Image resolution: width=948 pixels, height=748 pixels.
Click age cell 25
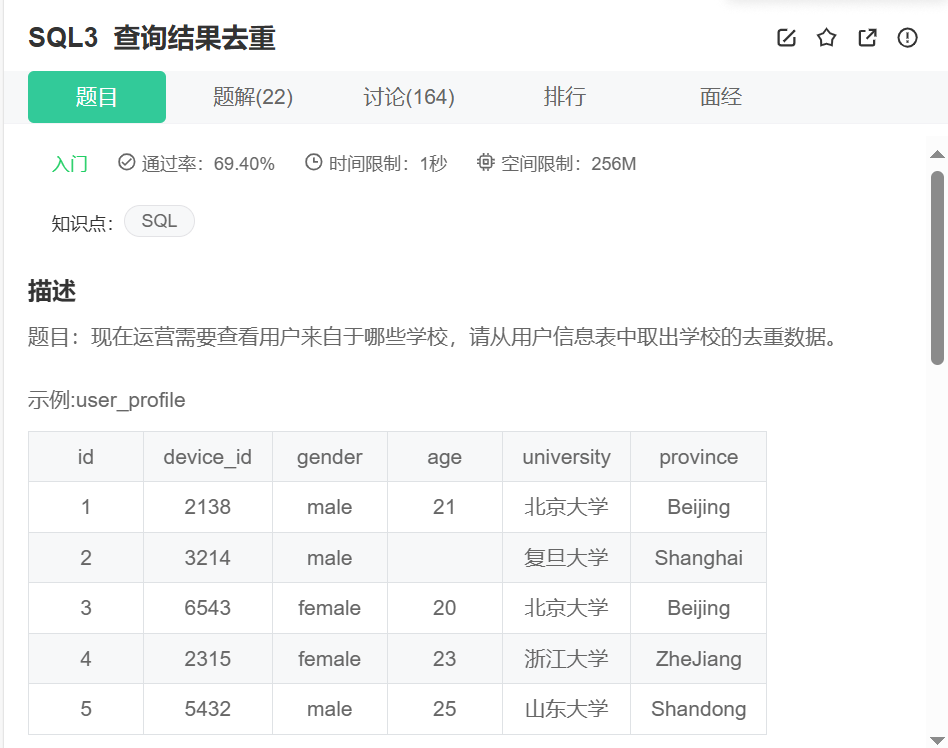(444, 709)
